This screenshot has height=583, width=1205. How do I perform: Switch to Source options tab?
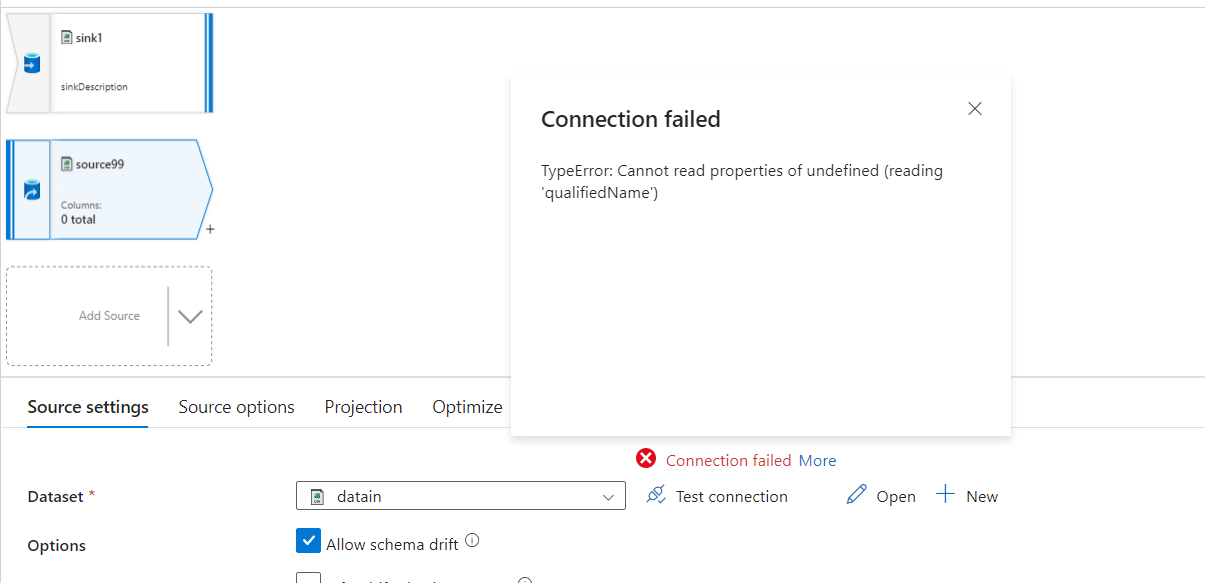click(x=236, y=407)
